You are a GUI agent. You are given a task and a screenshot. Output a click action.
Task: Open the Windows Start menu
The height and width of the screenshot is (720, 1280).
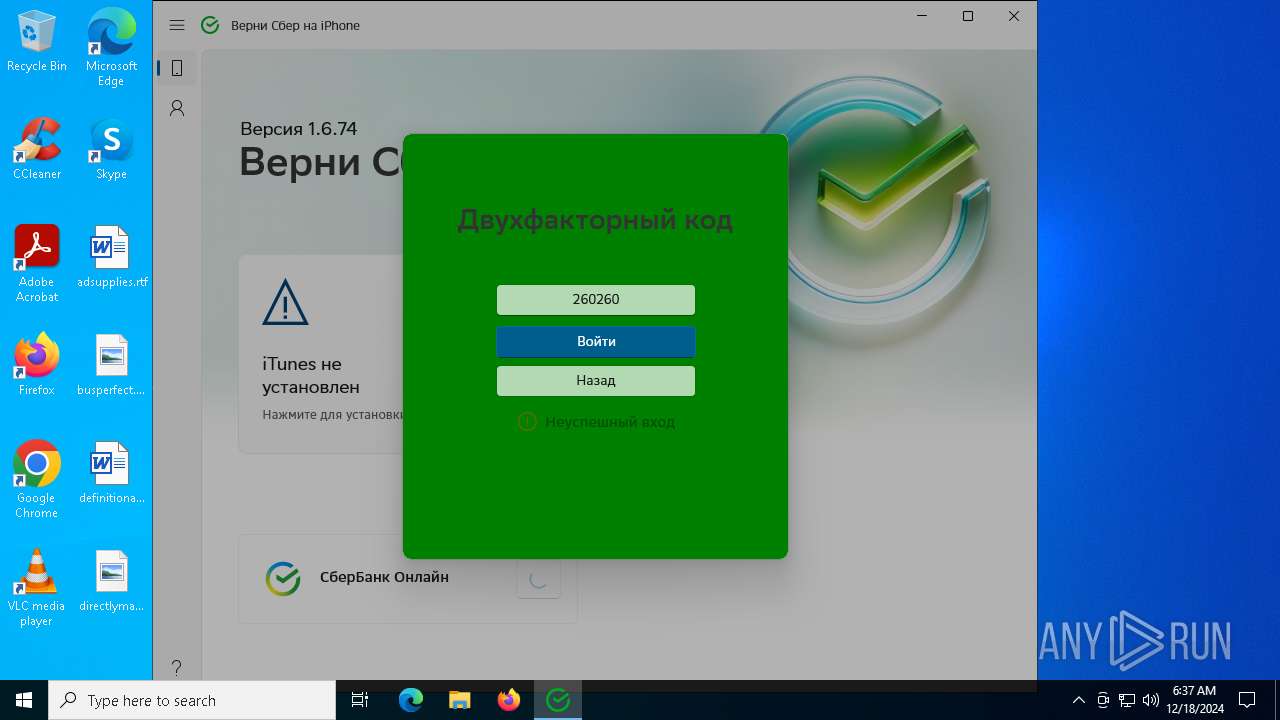(x=24, y=700)
